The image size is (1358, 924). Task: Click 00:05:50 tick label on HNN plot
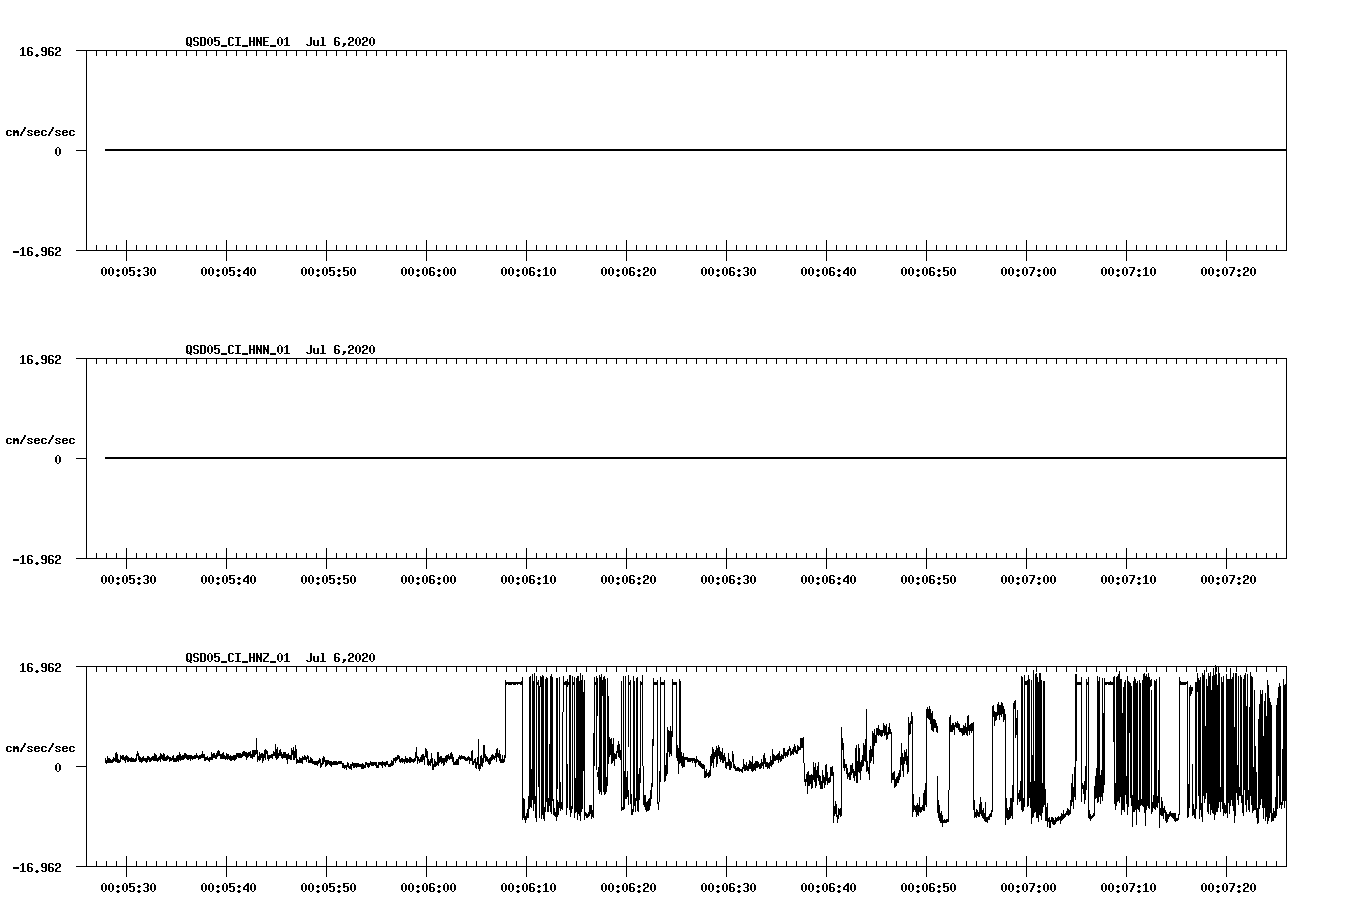tap(328, 580)
